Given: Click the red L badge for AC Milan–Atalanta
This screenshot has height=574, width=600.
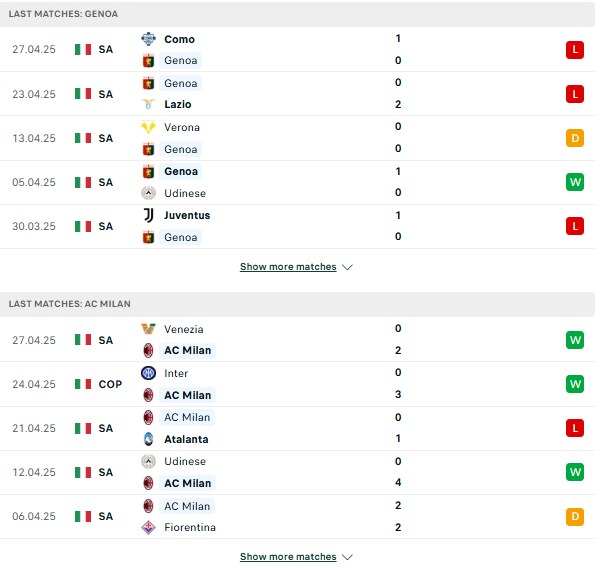Looking at the screenshot, I should (575, 428).
